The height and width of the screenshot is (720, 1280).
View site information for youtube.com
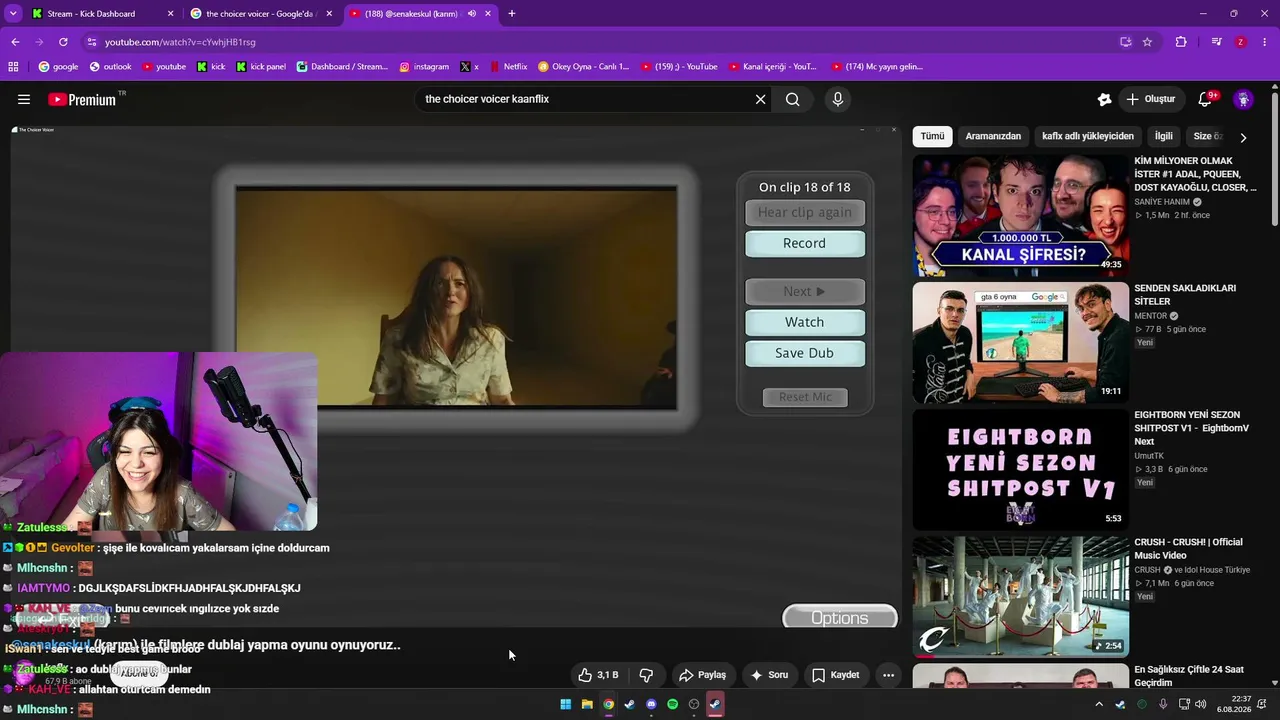coord(92,42)
